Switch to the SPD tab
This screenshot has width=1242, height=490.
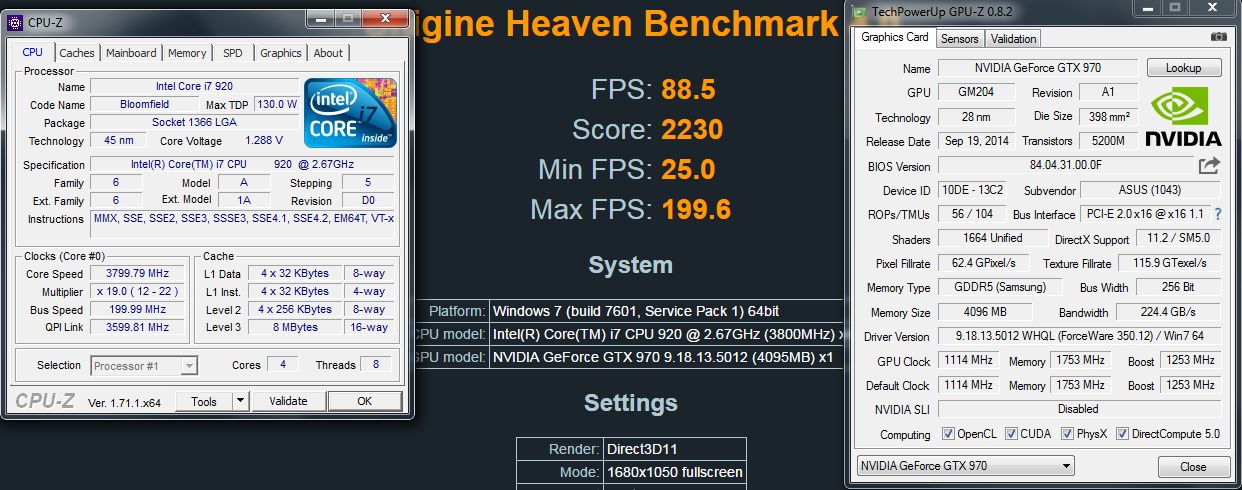[232, 53]
